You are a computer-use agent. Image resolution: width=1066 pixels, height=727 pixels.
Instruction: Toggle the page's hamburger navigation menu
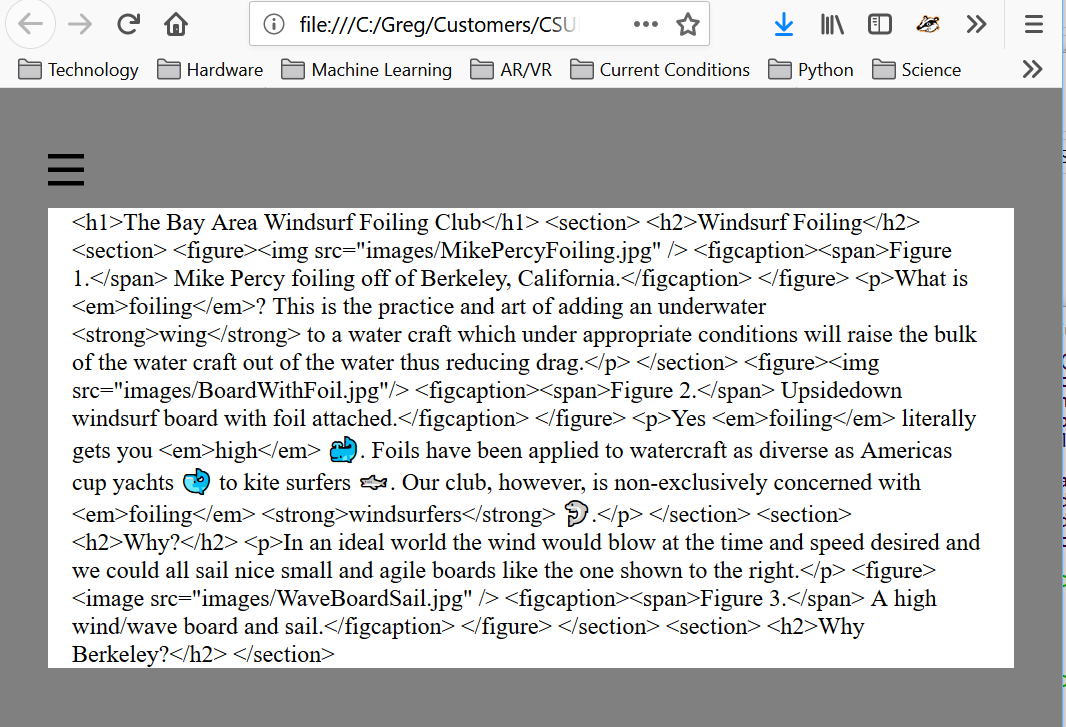coord(66,170)
